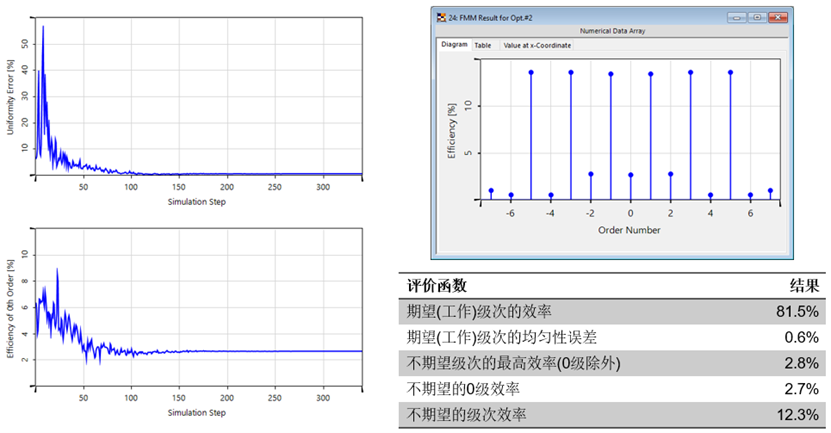Click the 结果 column header

point(805,286)
